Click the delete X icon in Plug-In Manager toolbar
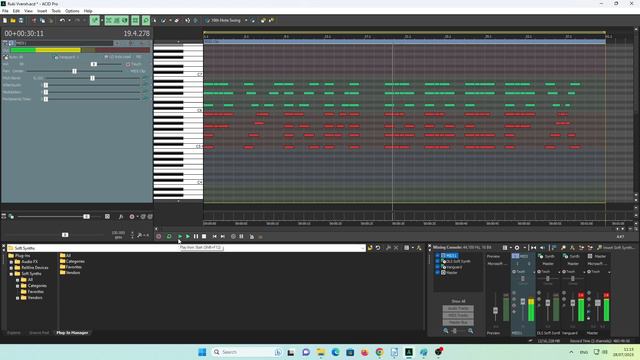 coord(396,248)
